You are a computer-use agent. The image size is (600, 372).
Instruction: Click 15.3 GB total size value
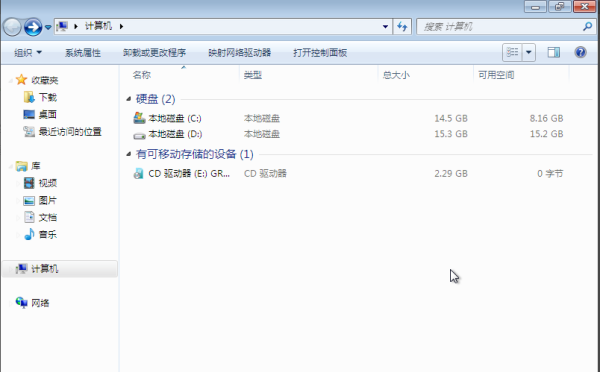(451, 134)
